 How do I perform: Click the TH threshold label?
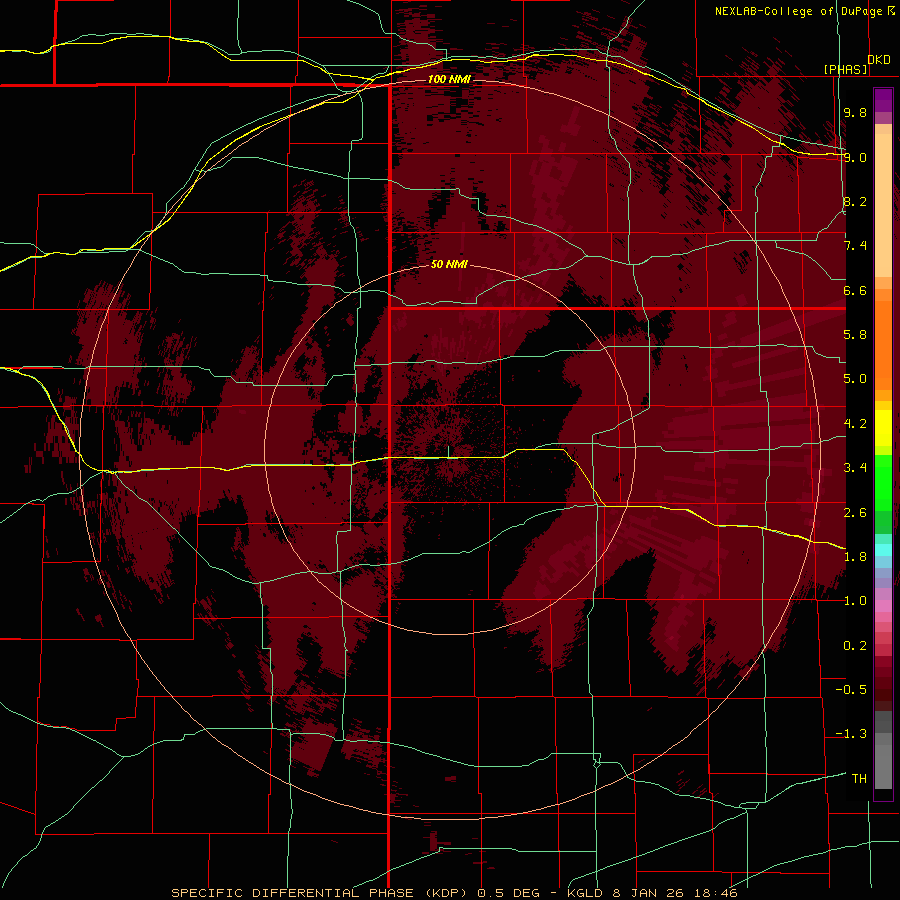[859, 779]
